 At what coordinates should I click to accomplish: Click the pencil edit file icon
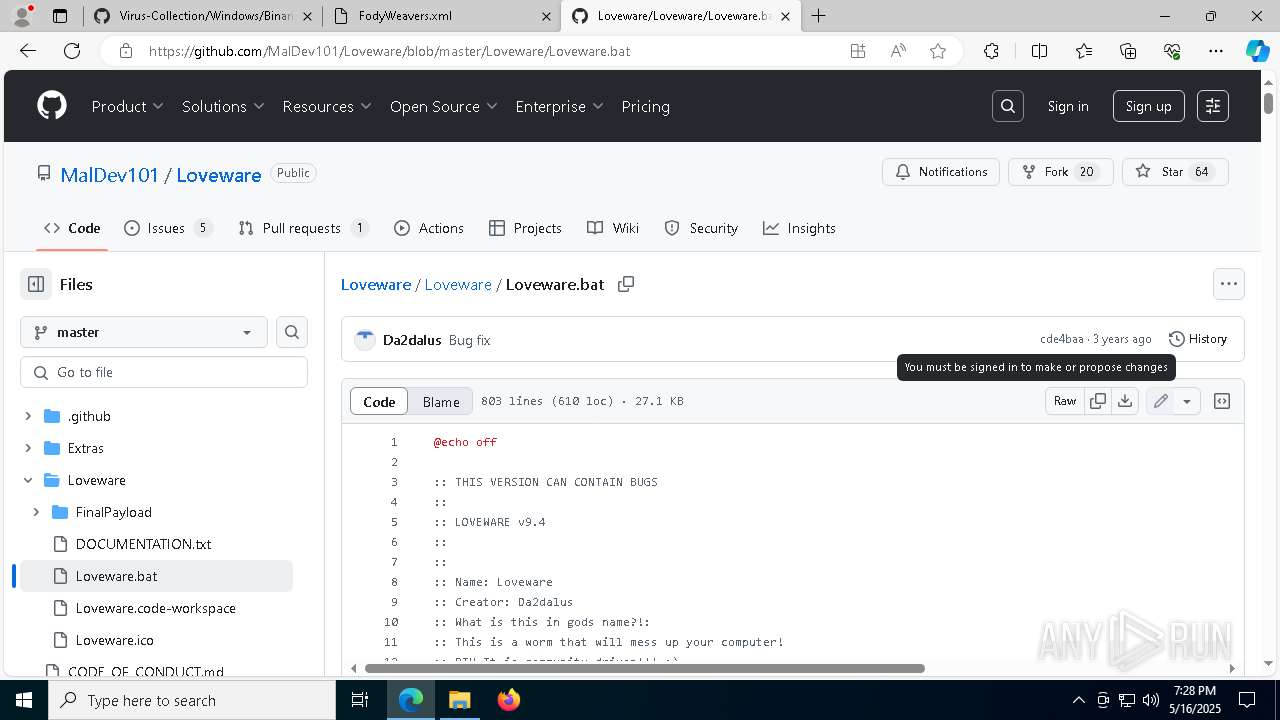1160,401
